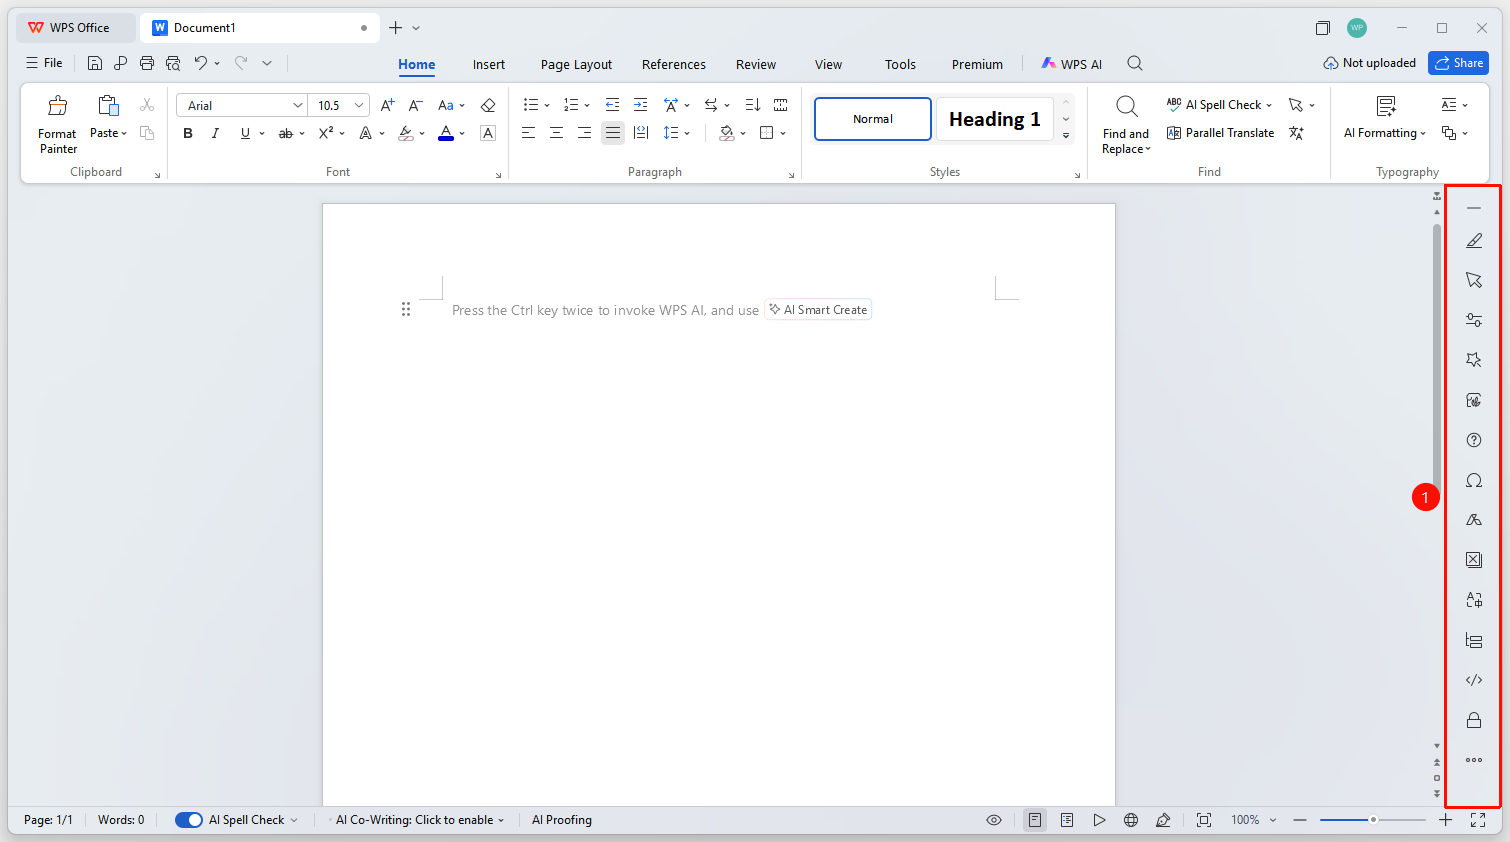1510x842 pixels.
Task: Save the document with the Save icon
Action: point(95,63)
